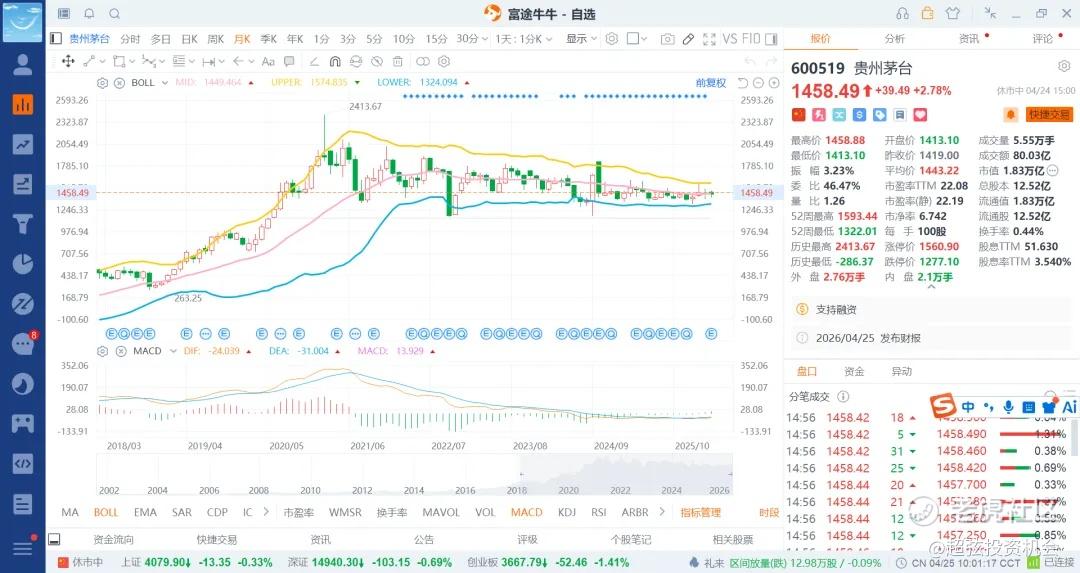Take a chart screenshot with camera icon
1080x573 pixels.
[x=667, y=39]
